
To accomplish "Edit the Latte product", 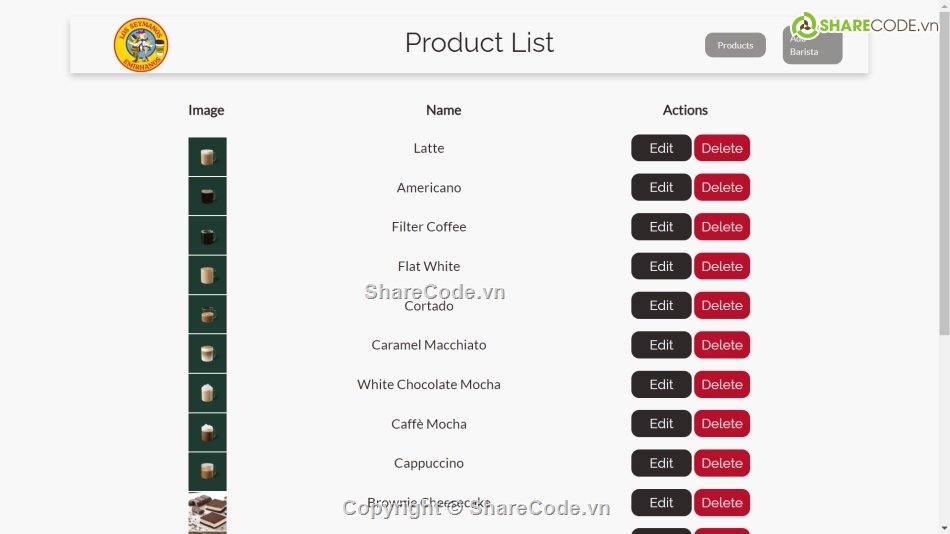I will pyautogui.click(x=661, y=148).
